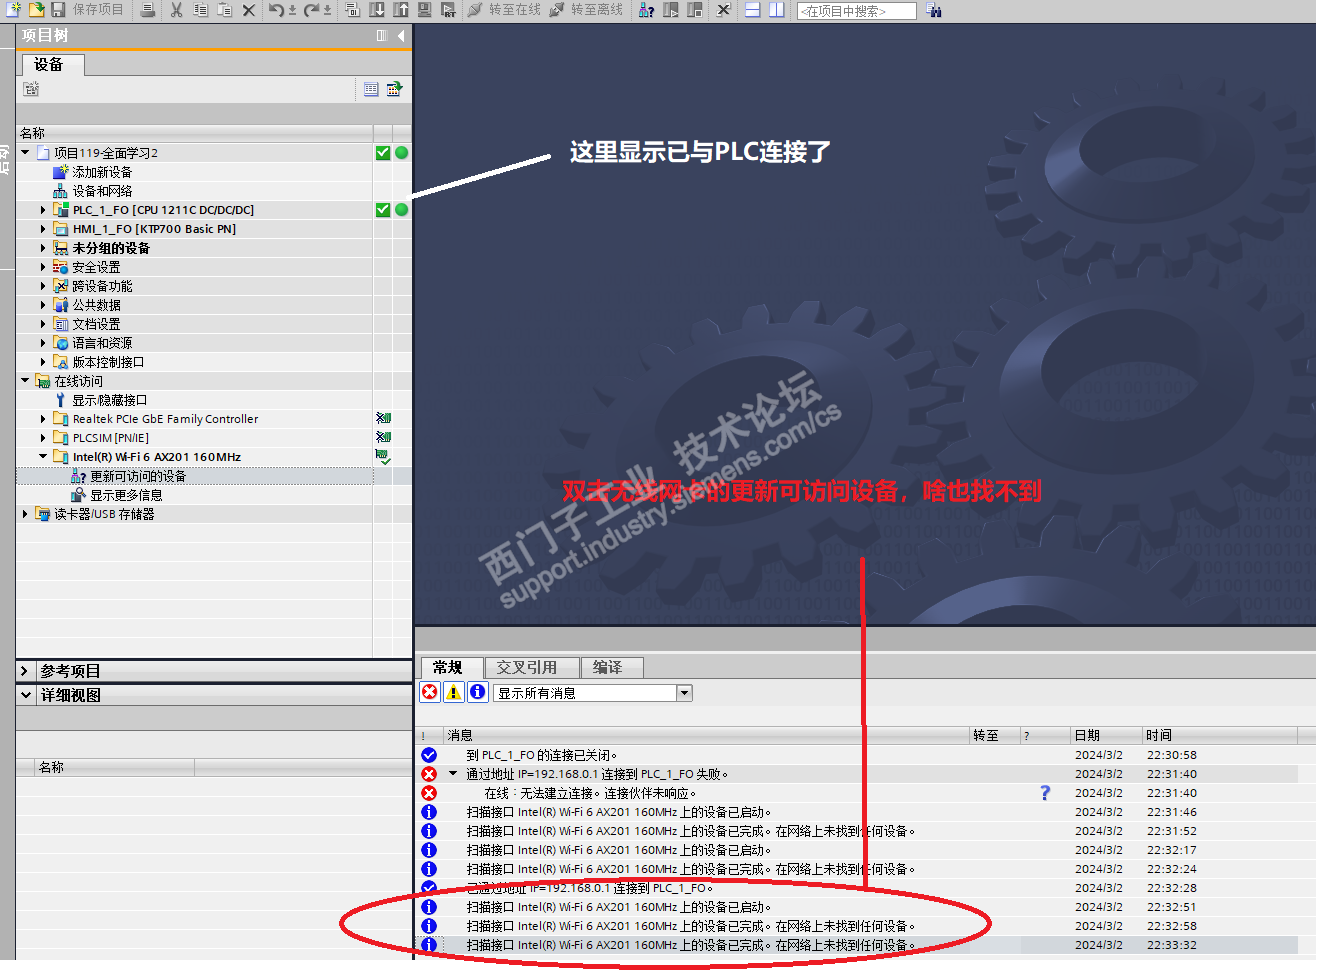This screenshot has height=980, width=1320.
Task: Expand the PLC_1_FO CPU 1211C node
Action: point(43,210)
